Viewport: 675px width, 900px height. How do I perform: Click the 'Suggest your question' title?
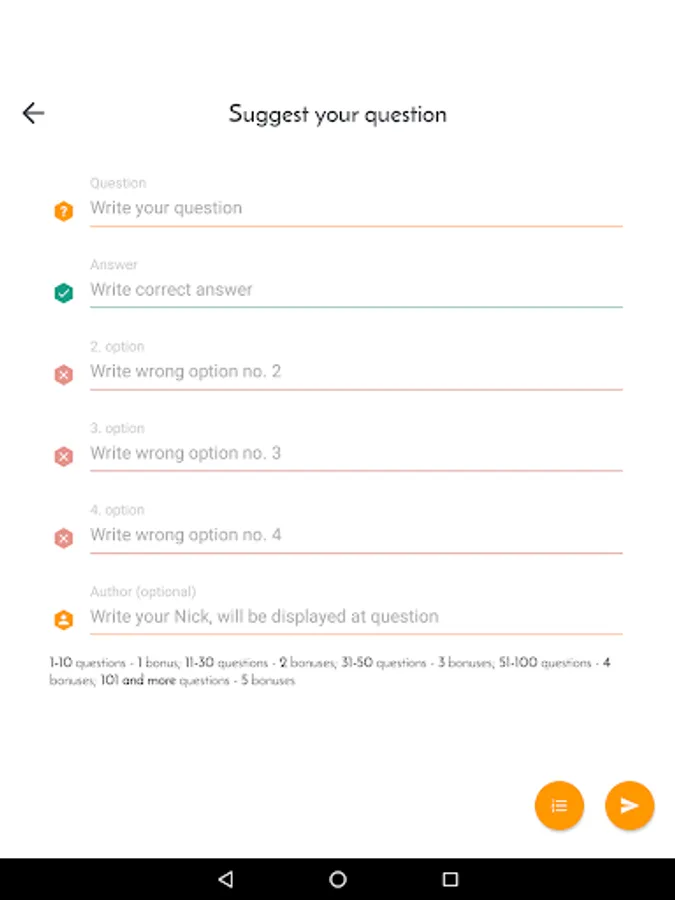[x=338, y=114]
